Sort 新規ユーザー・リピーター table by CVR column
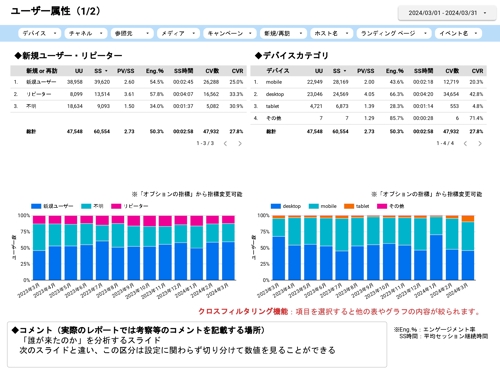The height and width of the screenshot is (375, 500). pyautogui.click(x=237, y=71)
